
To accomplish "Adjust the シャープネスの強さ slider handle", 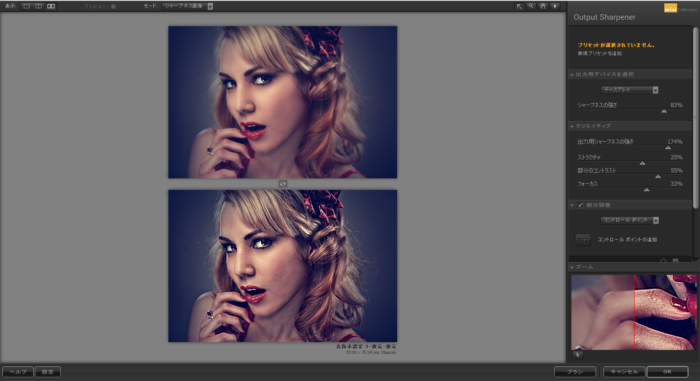I will (664, 111).
